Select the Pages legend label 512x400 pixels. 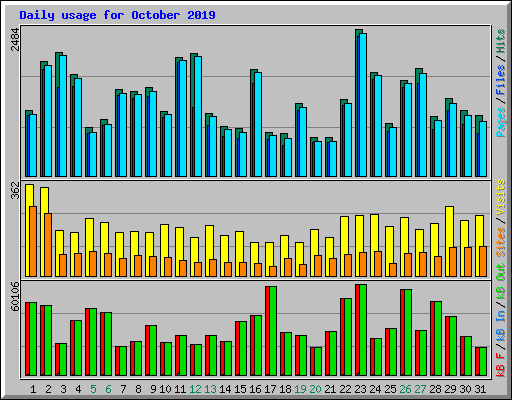501,122
